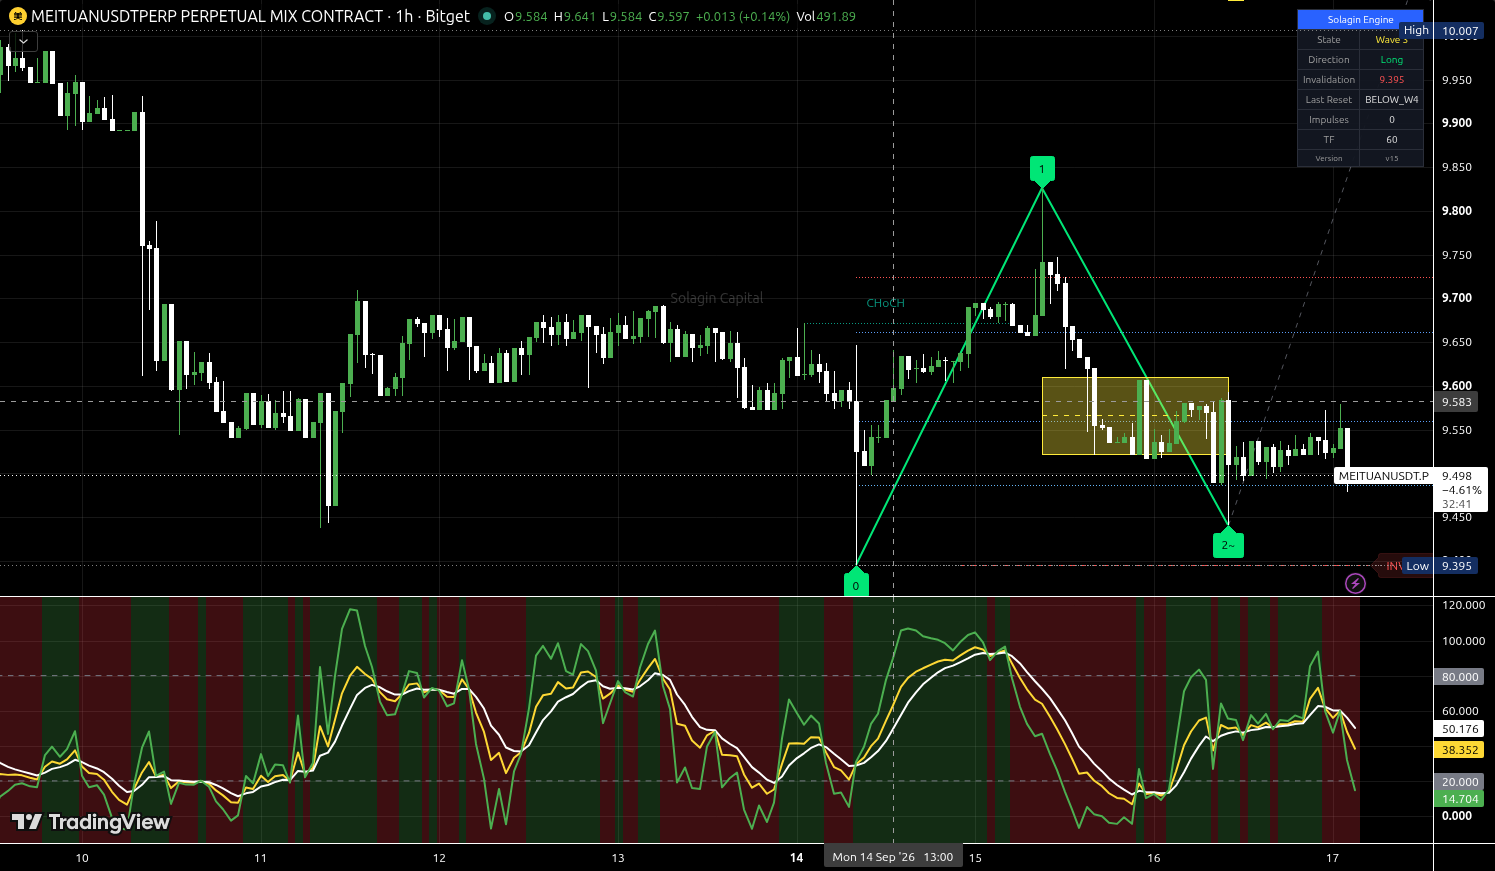Click the red Invalidation 9.395 table value
1495x871 pixels.
(1391, 80)
